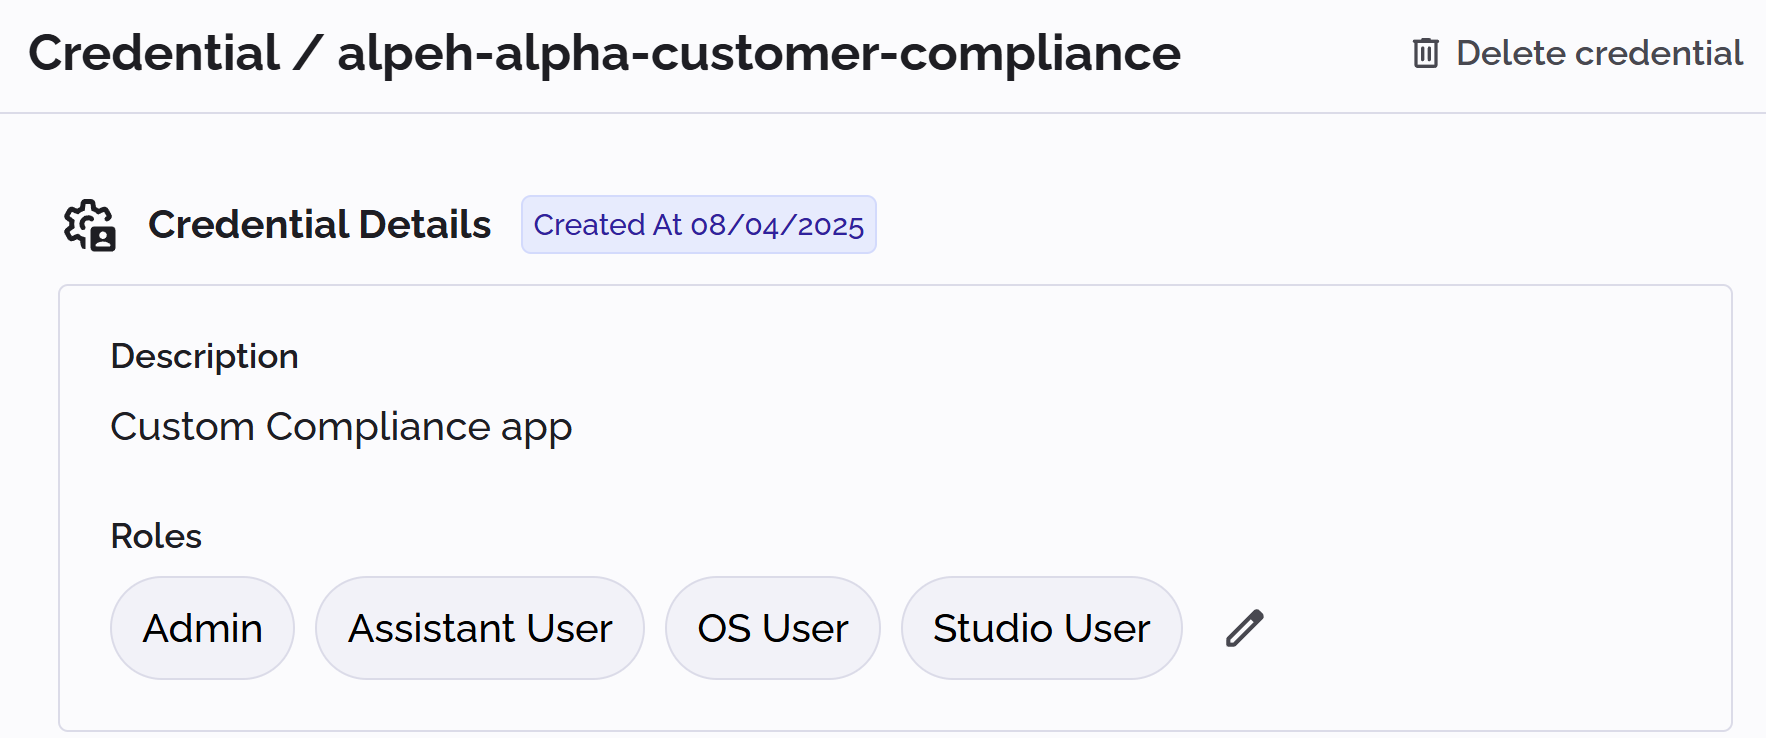Click the "Roles" field label
Image resolution: width=1766 pixels, height=738 pixels.
click(156, 536)
